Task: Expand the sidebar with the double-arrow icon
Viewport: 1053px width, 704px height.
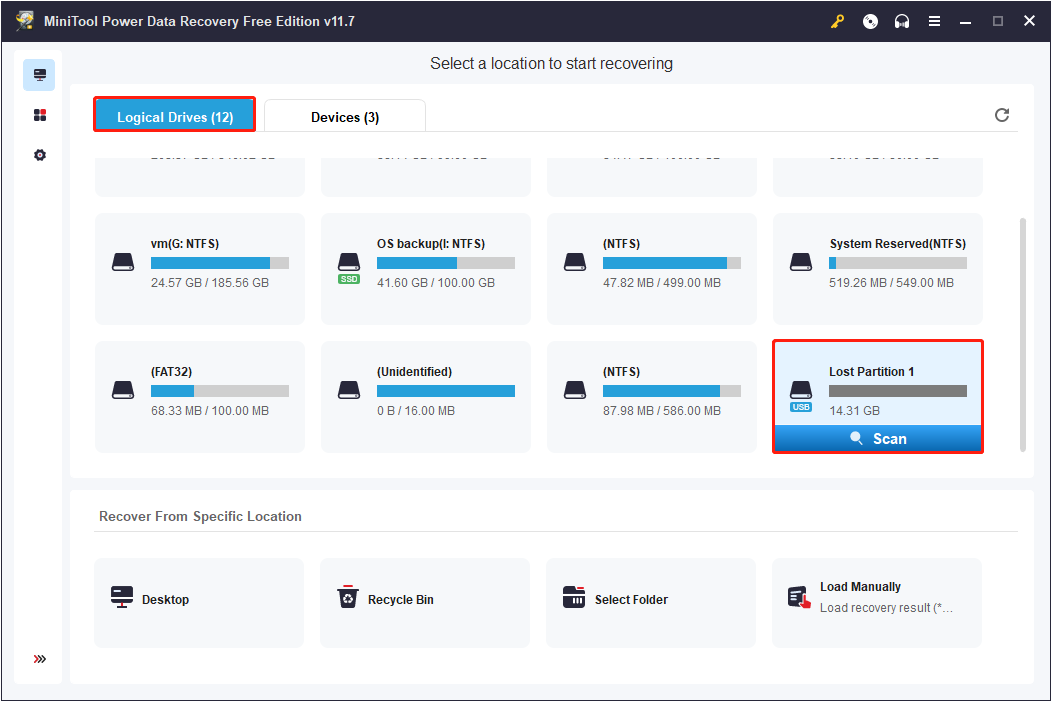Action: (40, 659)
